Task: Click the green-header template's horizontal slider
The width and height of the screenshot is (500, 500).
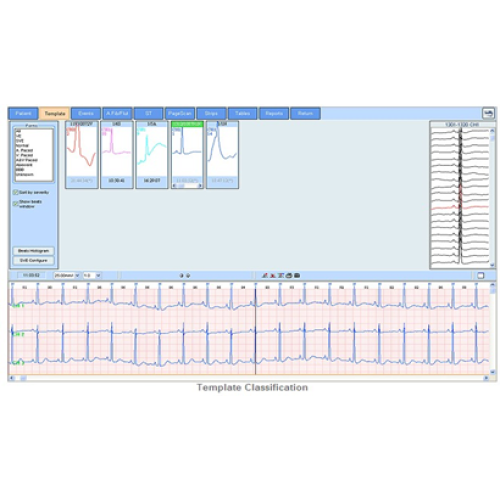Action: coord(187,186)
